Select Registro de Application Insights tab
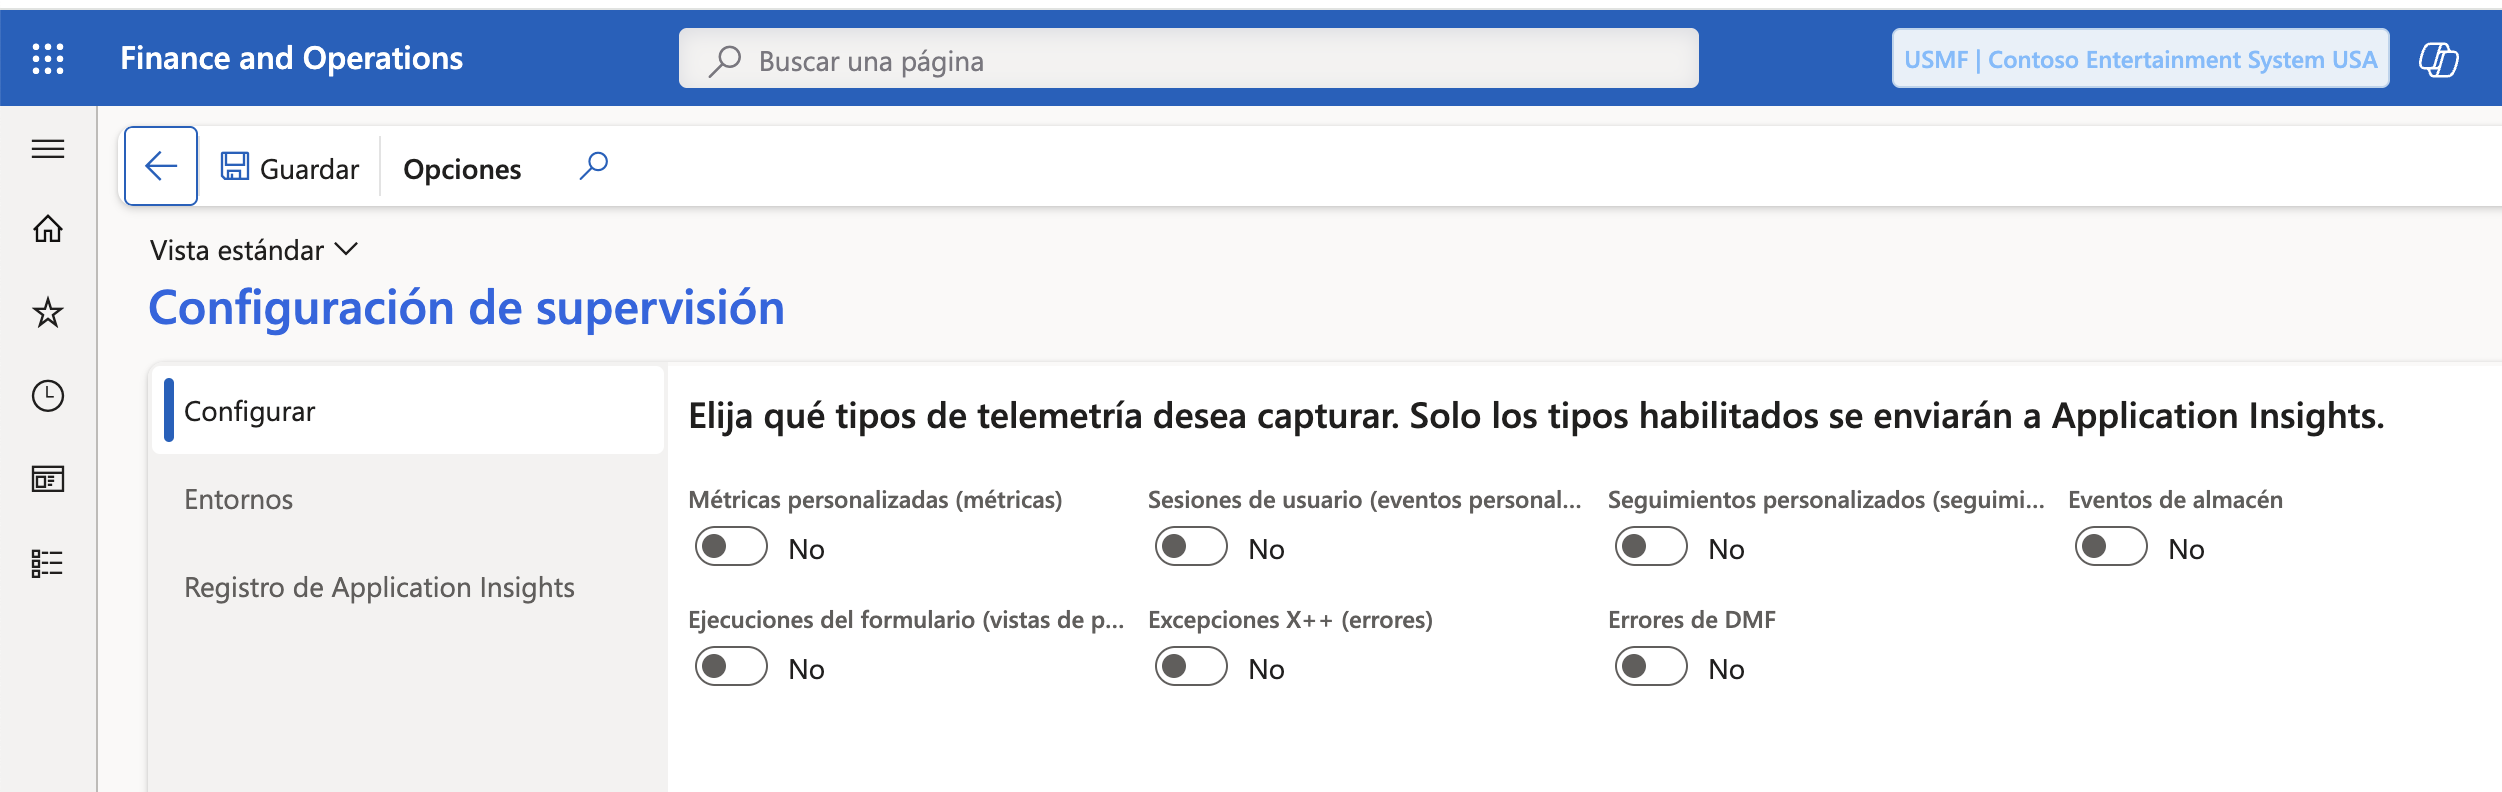This screenshot has height=792, width=2502. click(379, 587)
